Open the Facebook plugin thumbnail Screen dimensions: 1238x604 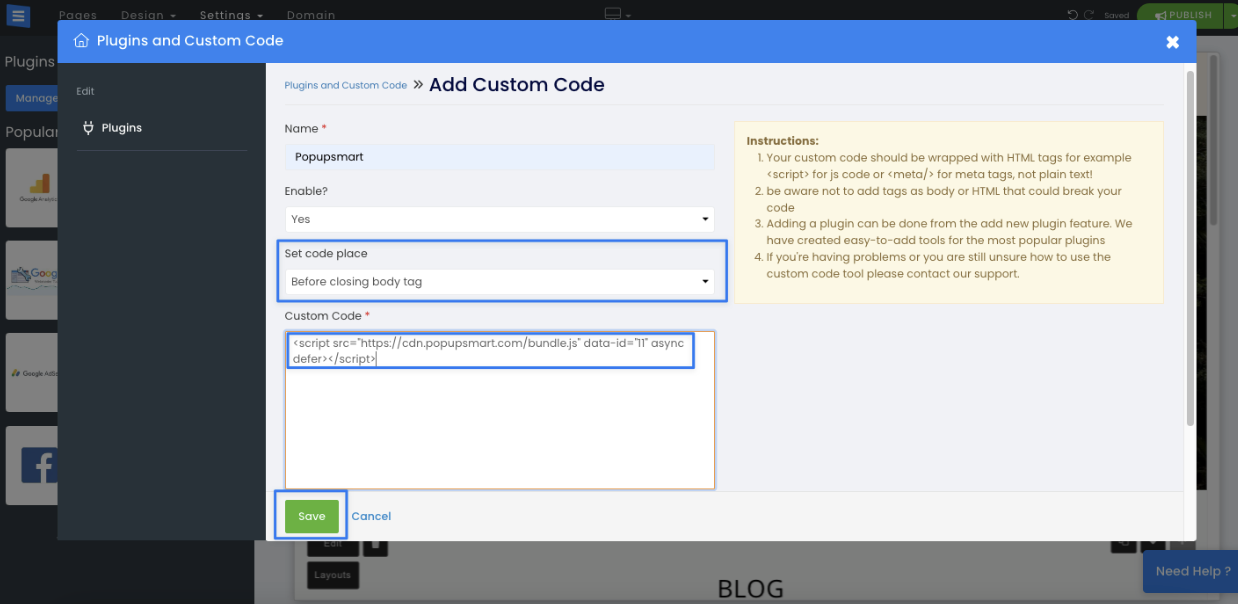point(31,465)
